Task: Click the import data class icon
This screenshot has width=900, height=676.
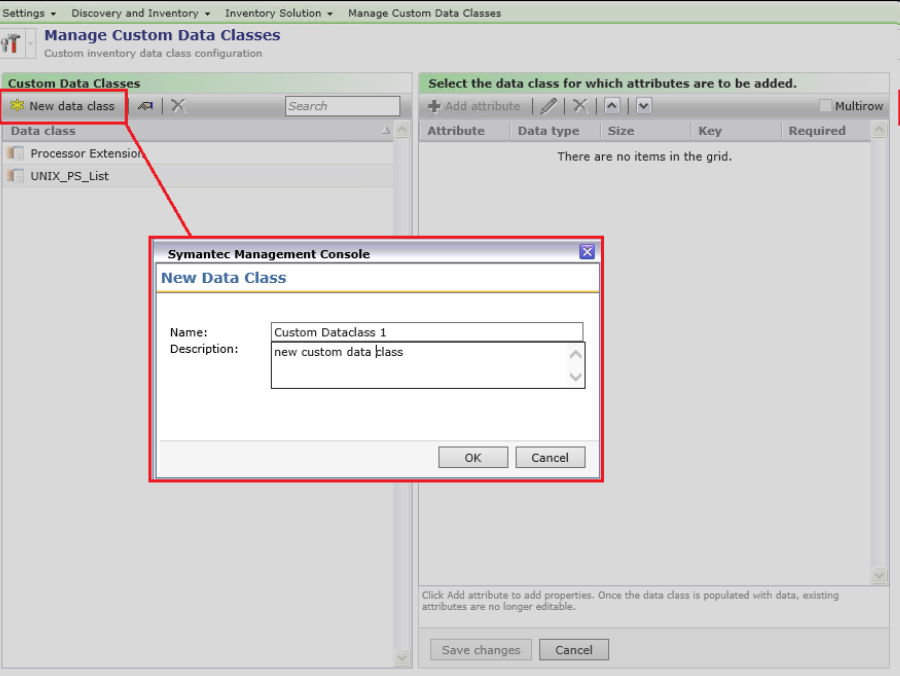Action: 145,106
